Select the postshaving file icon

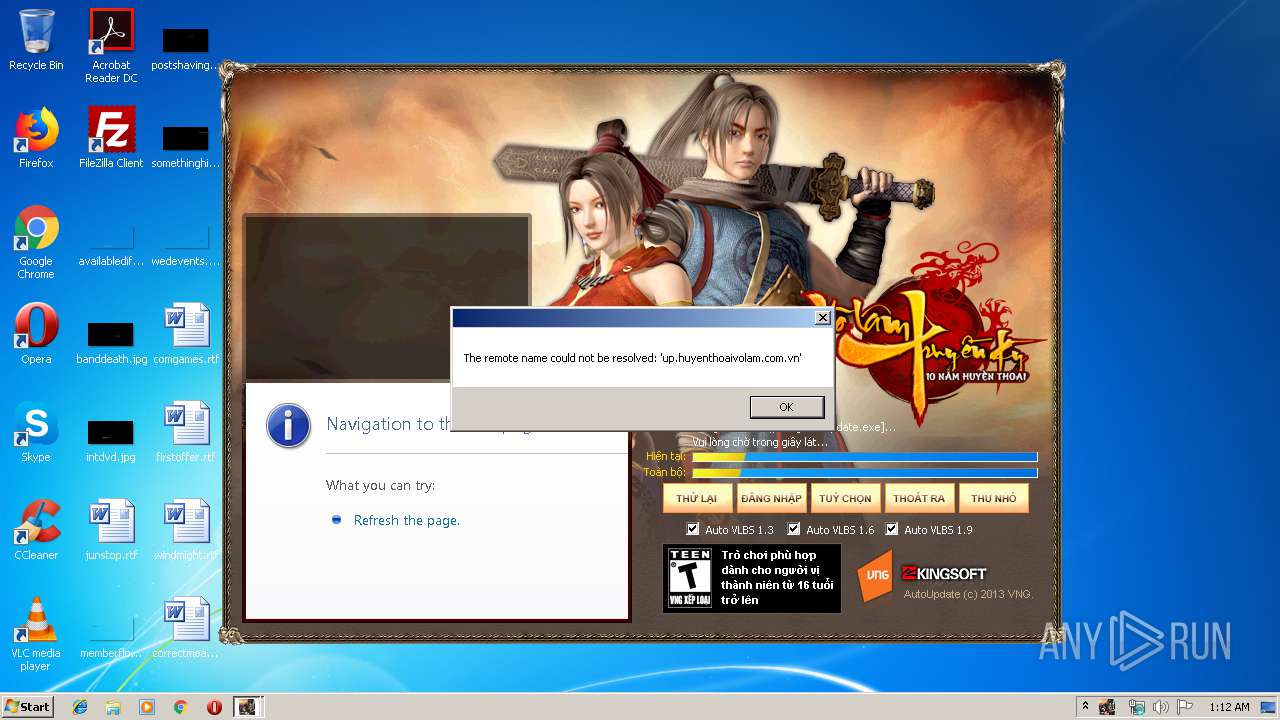(186, 48)
